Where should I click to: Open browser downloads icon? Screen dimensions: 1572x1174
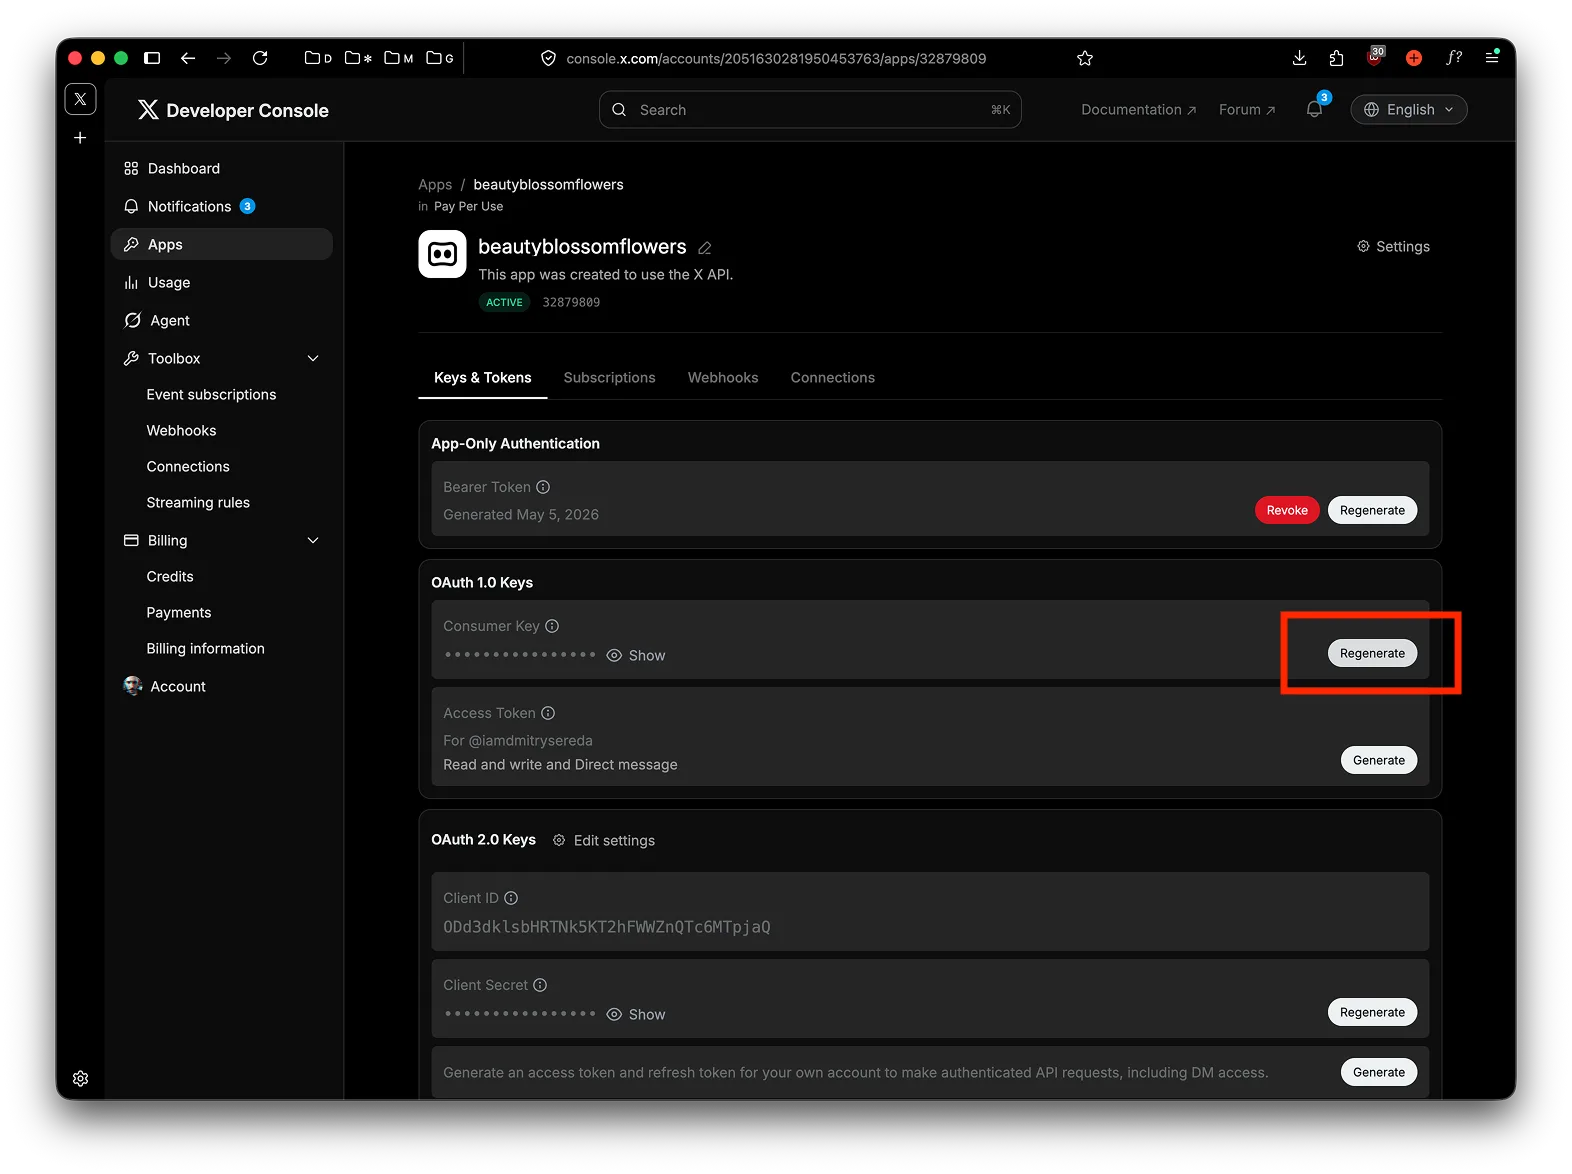[x=1299, y=58]
